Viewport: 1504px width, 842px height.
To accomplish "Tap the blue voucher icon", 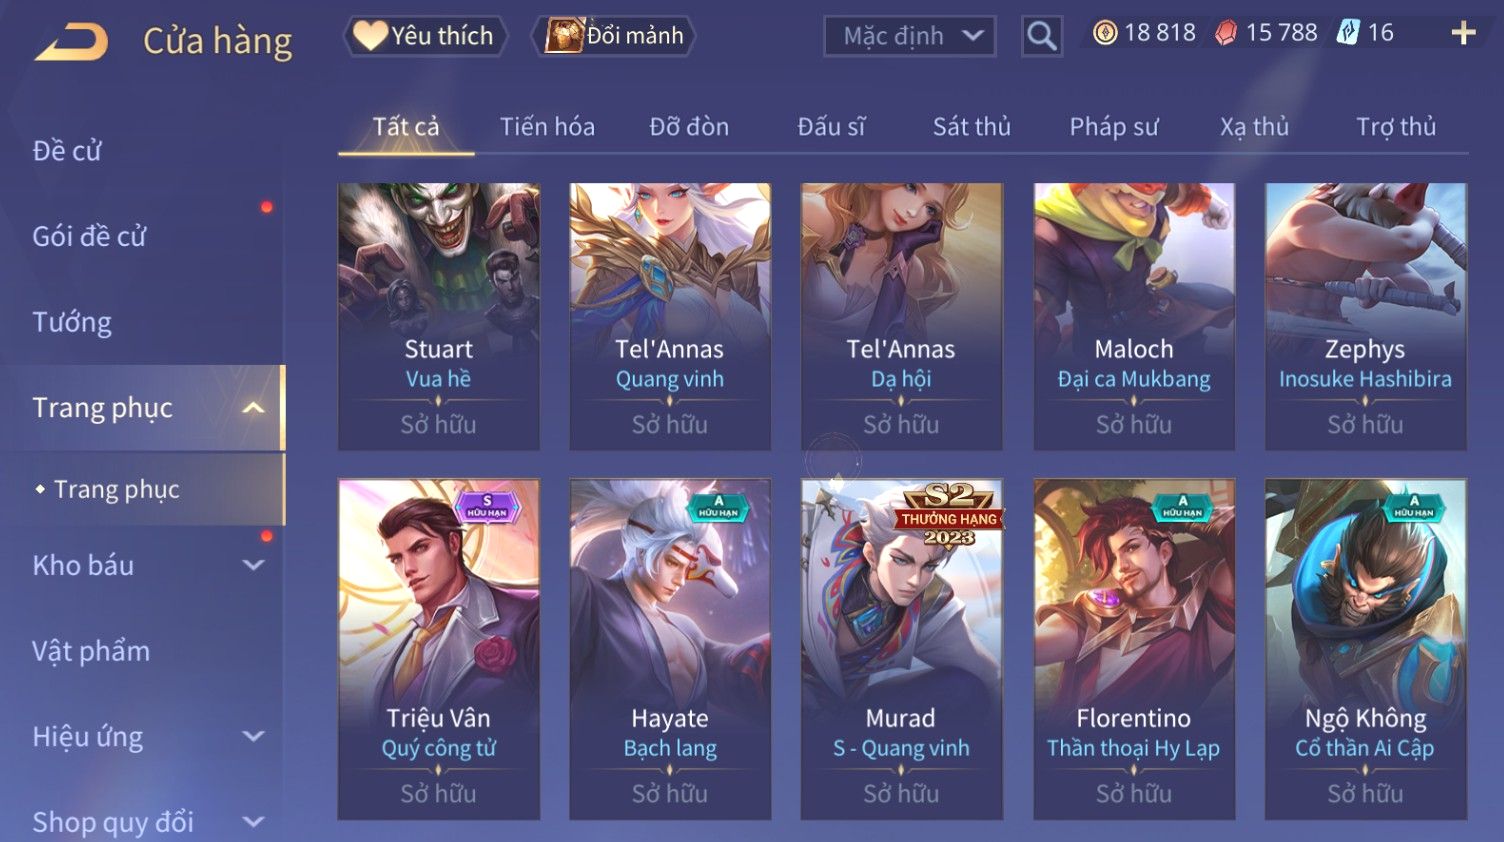I will click(x=1348, y=33).
